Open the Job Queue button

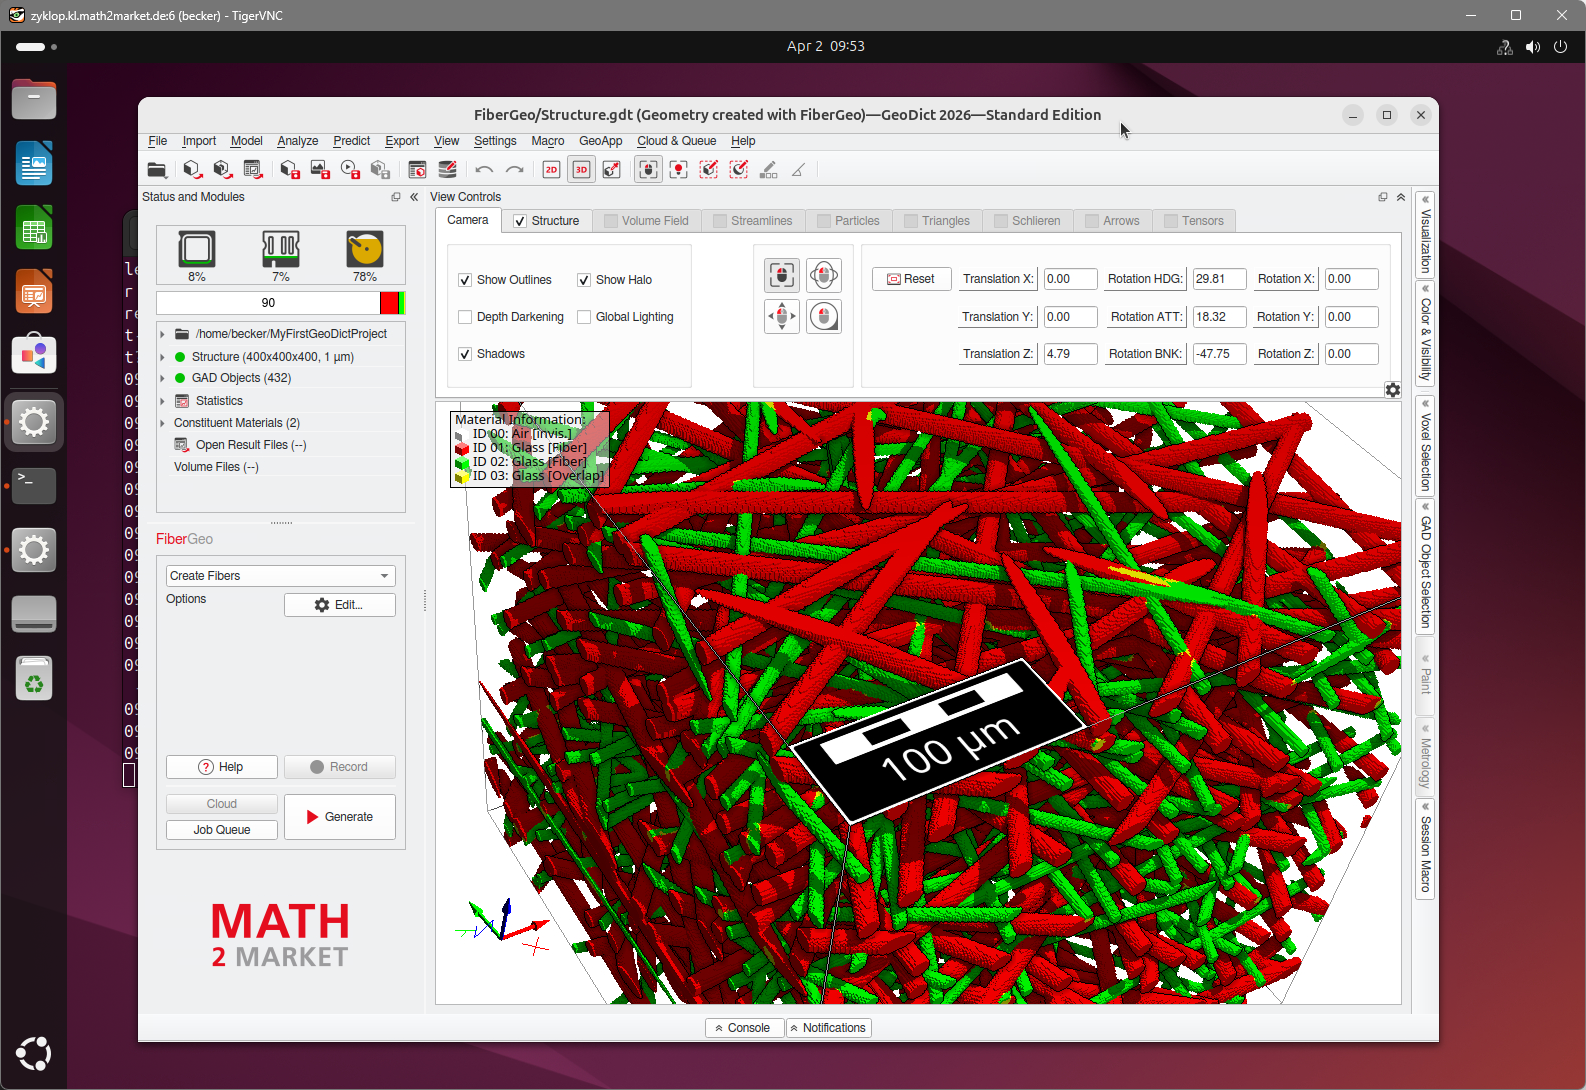(x=222, y=830)
